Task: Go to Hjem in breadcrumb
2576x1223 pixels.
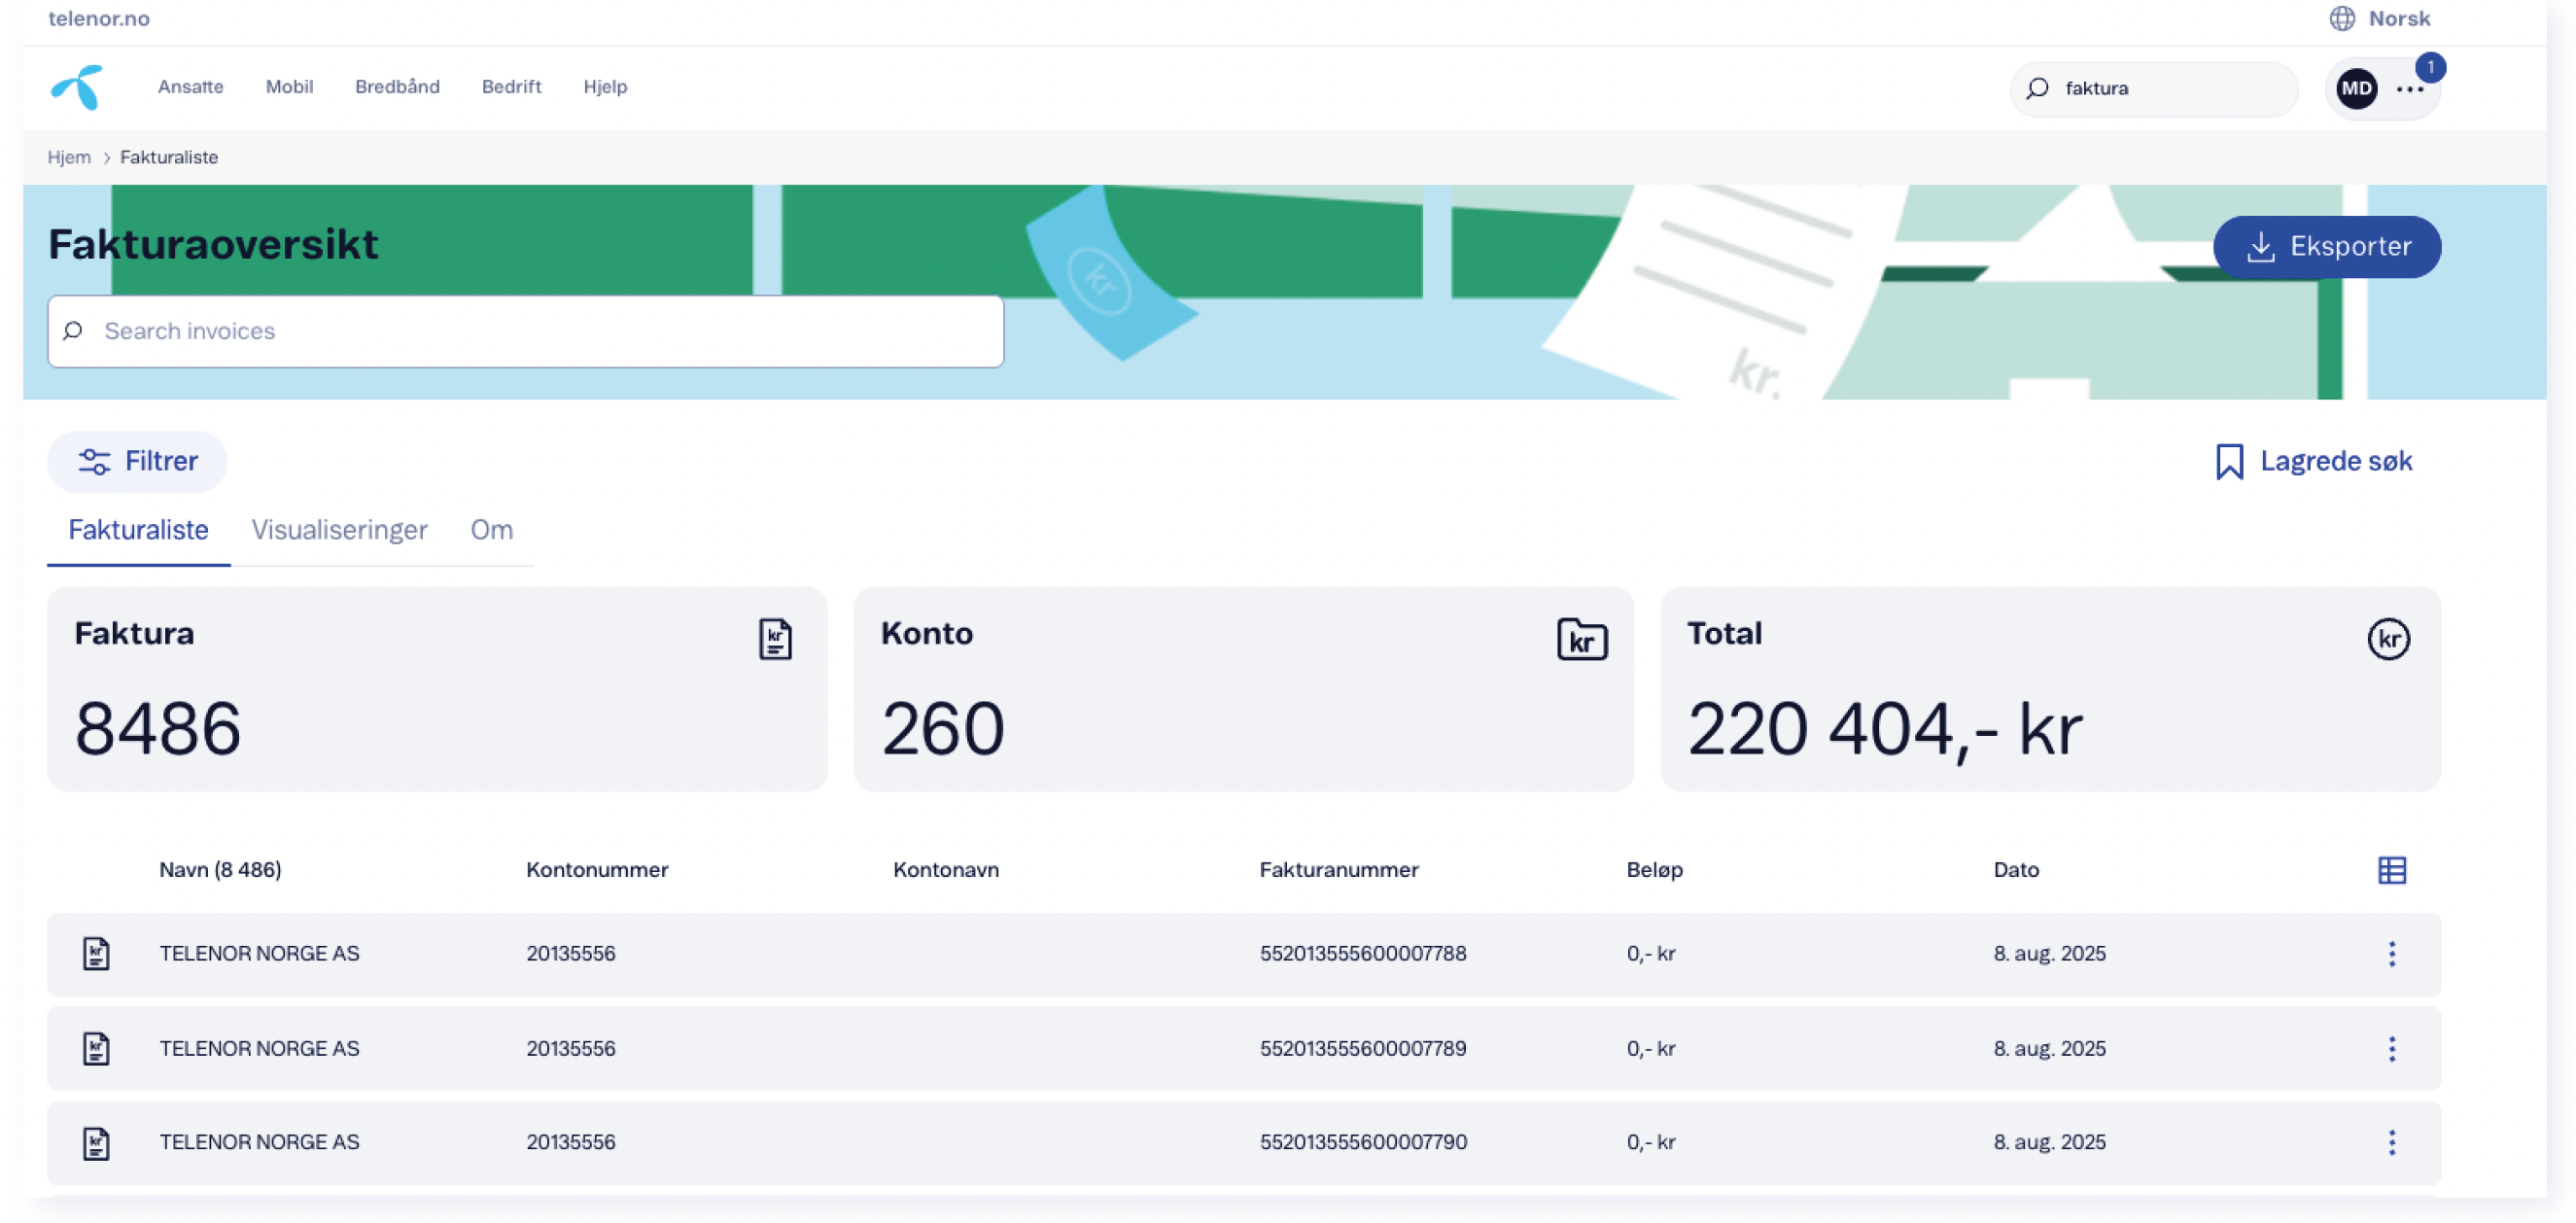Action: [x=69, y=157]
